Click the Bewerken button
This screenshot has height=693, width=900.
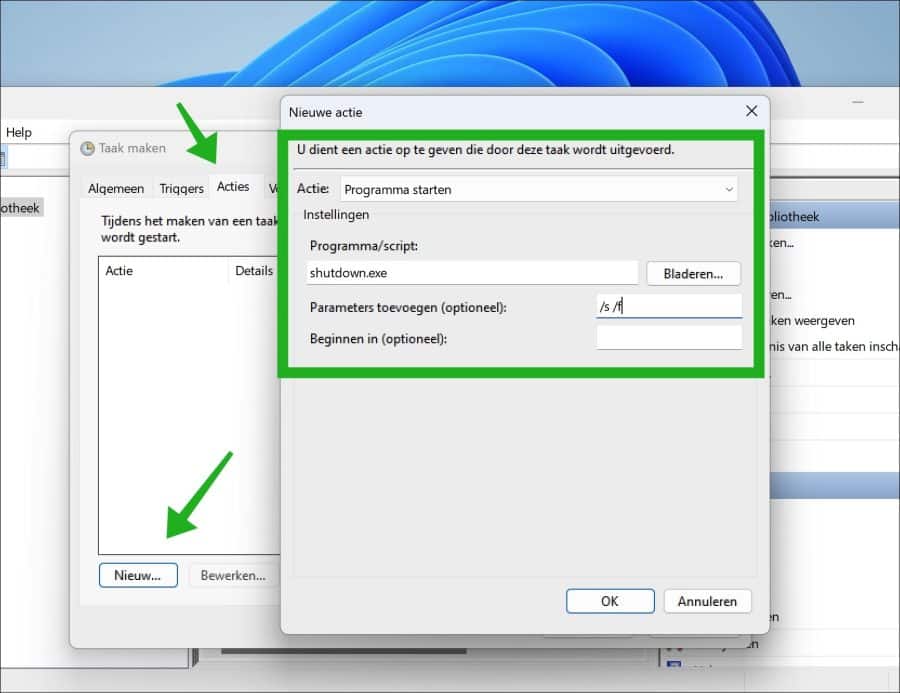(233, 575)
